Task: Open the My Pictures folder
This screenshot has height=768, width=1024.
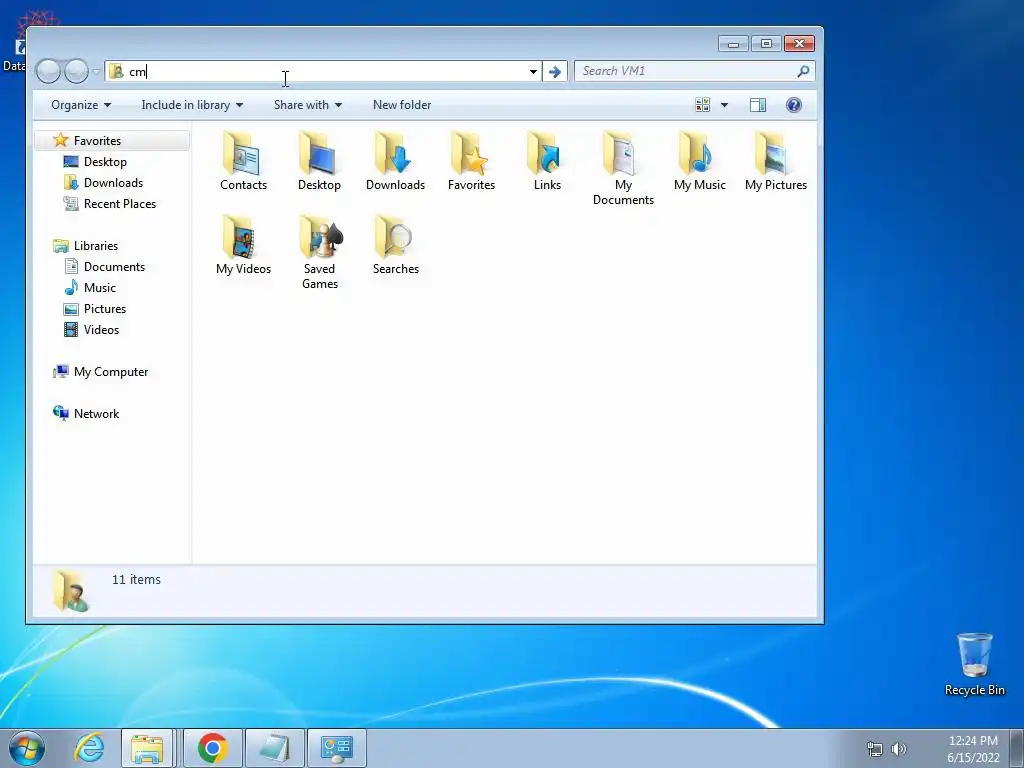Action: tap(776, 161)
